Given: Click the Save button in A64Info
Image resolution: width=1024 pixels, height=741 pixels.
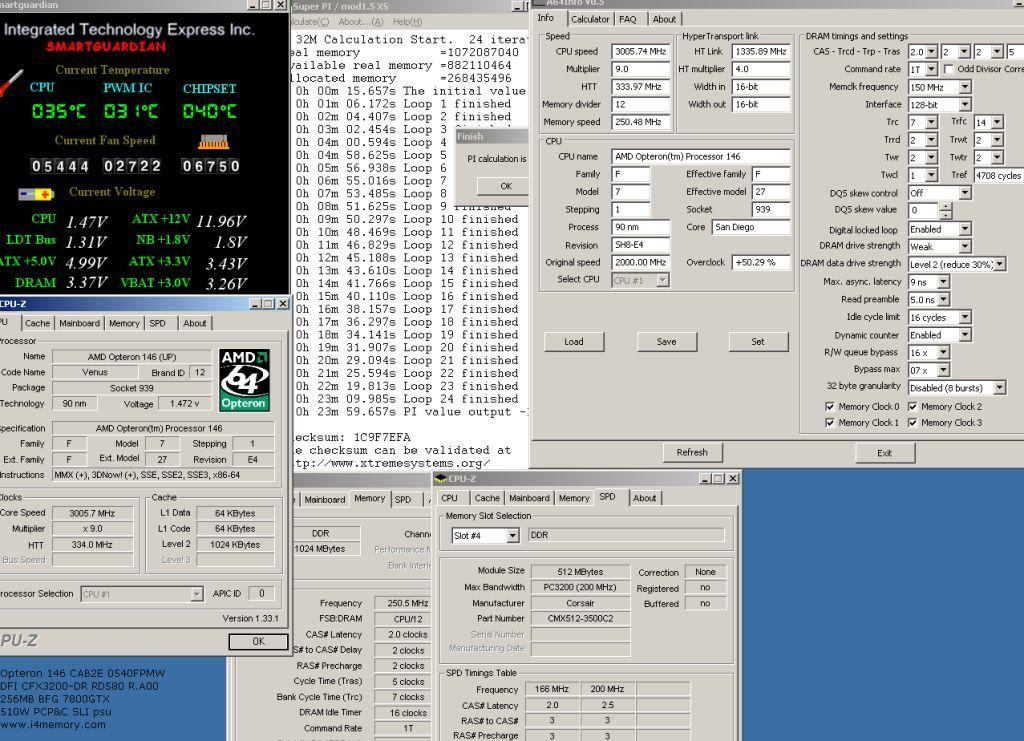Looking at the screenshot, I should pos(667,341).
